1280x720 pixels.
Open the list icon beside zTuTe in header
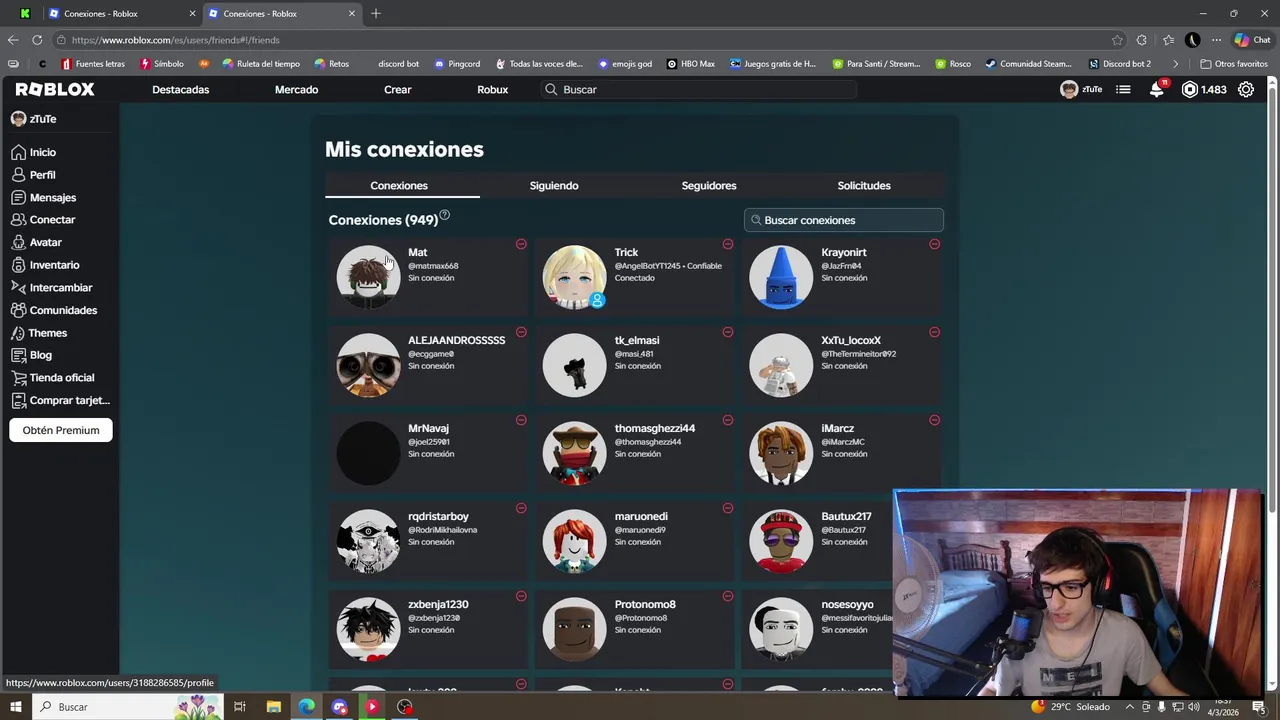pyautogui.click(x=1123, y=89)
